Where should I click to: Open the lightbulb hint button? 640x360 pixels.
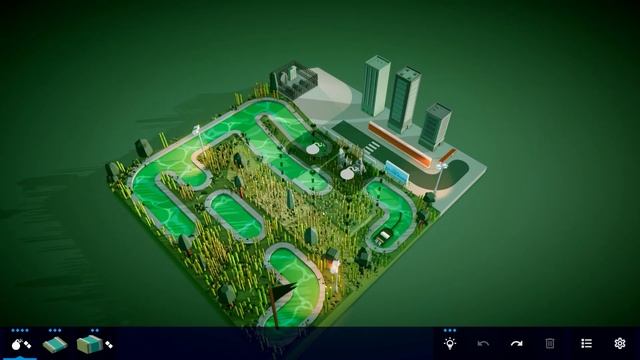pos(449,344)
